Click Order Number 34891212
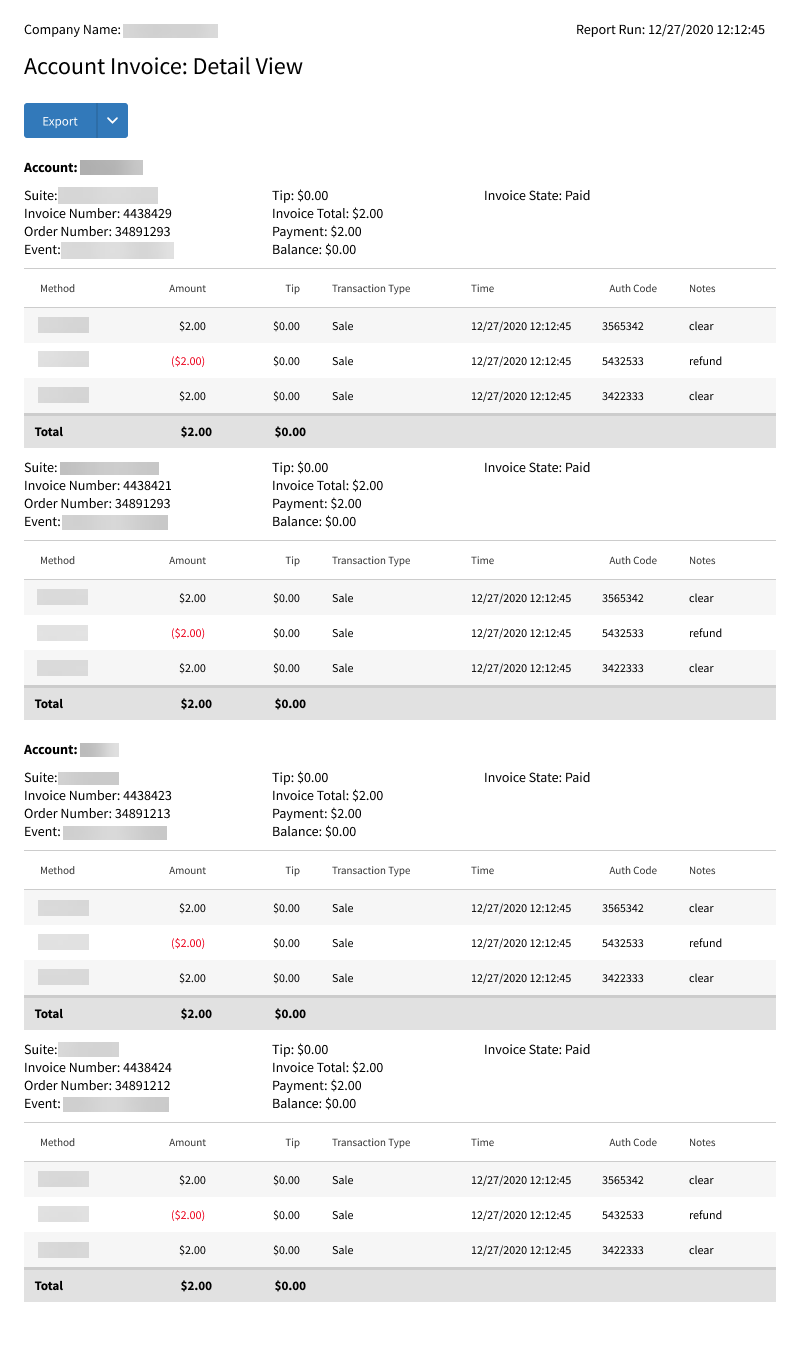Image resolution: width=800 pixels, height=1353 pixels. (97, 1086)
